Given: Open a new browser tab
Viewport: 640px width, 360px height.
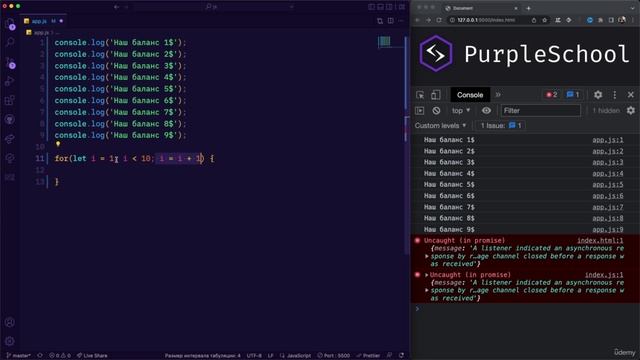Looking at the screenshot, I should point(528,8).
